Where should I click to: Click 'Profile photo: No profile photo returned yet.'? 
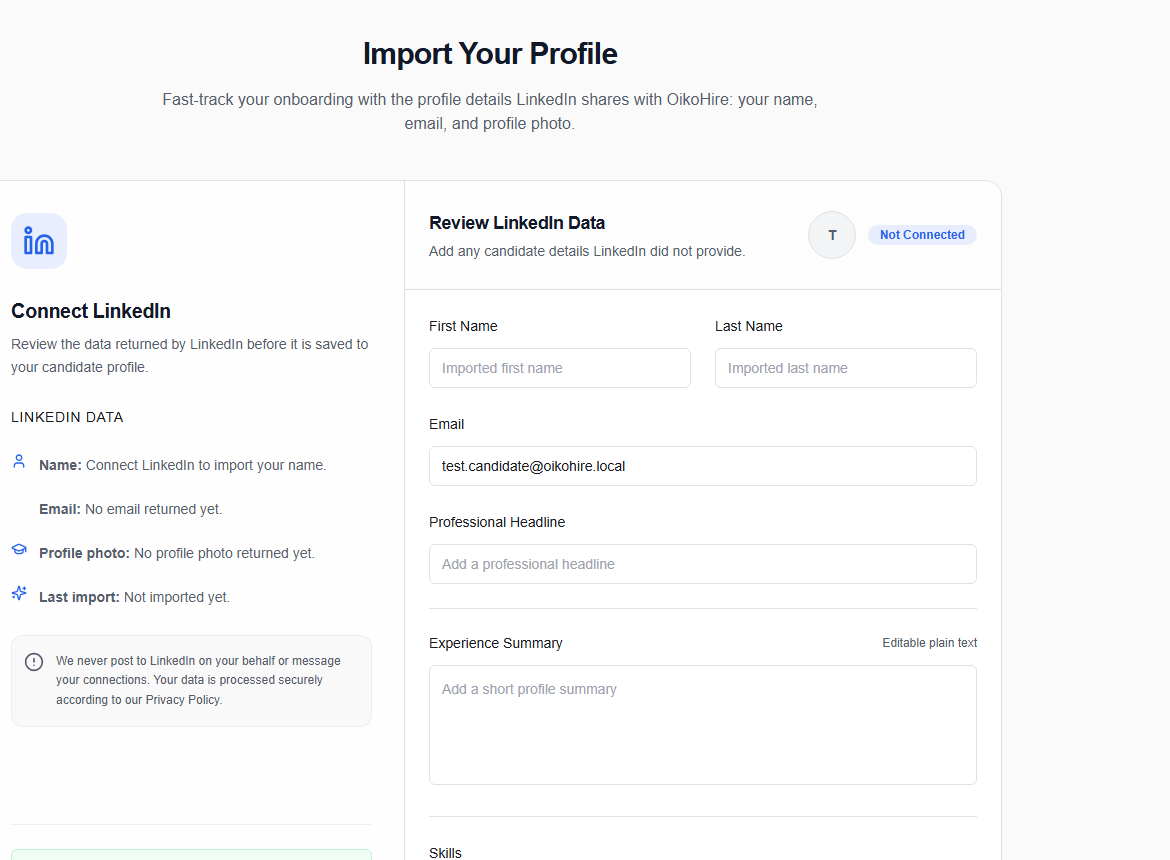[177, 553]
